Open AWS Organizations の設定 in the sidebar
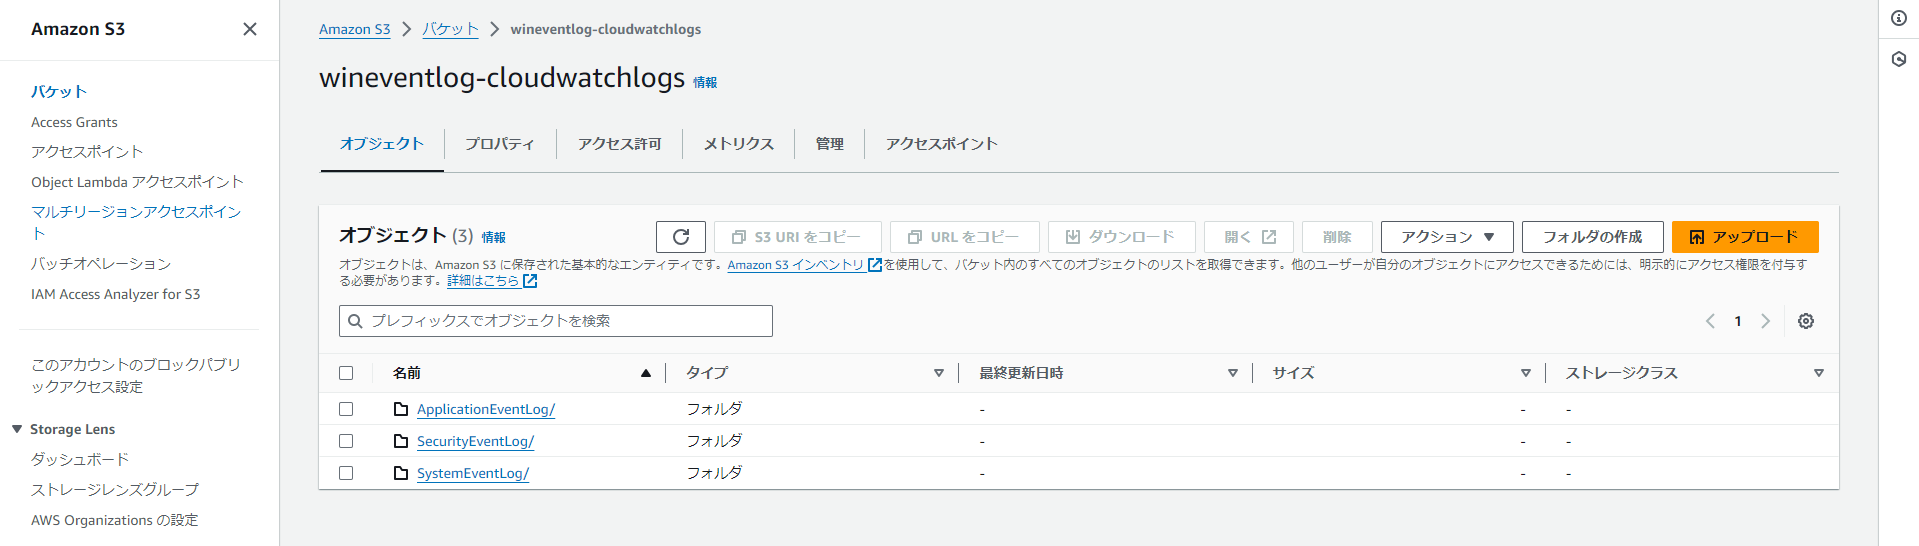Viewport: 1919px width, 546px height. (115, 520)
